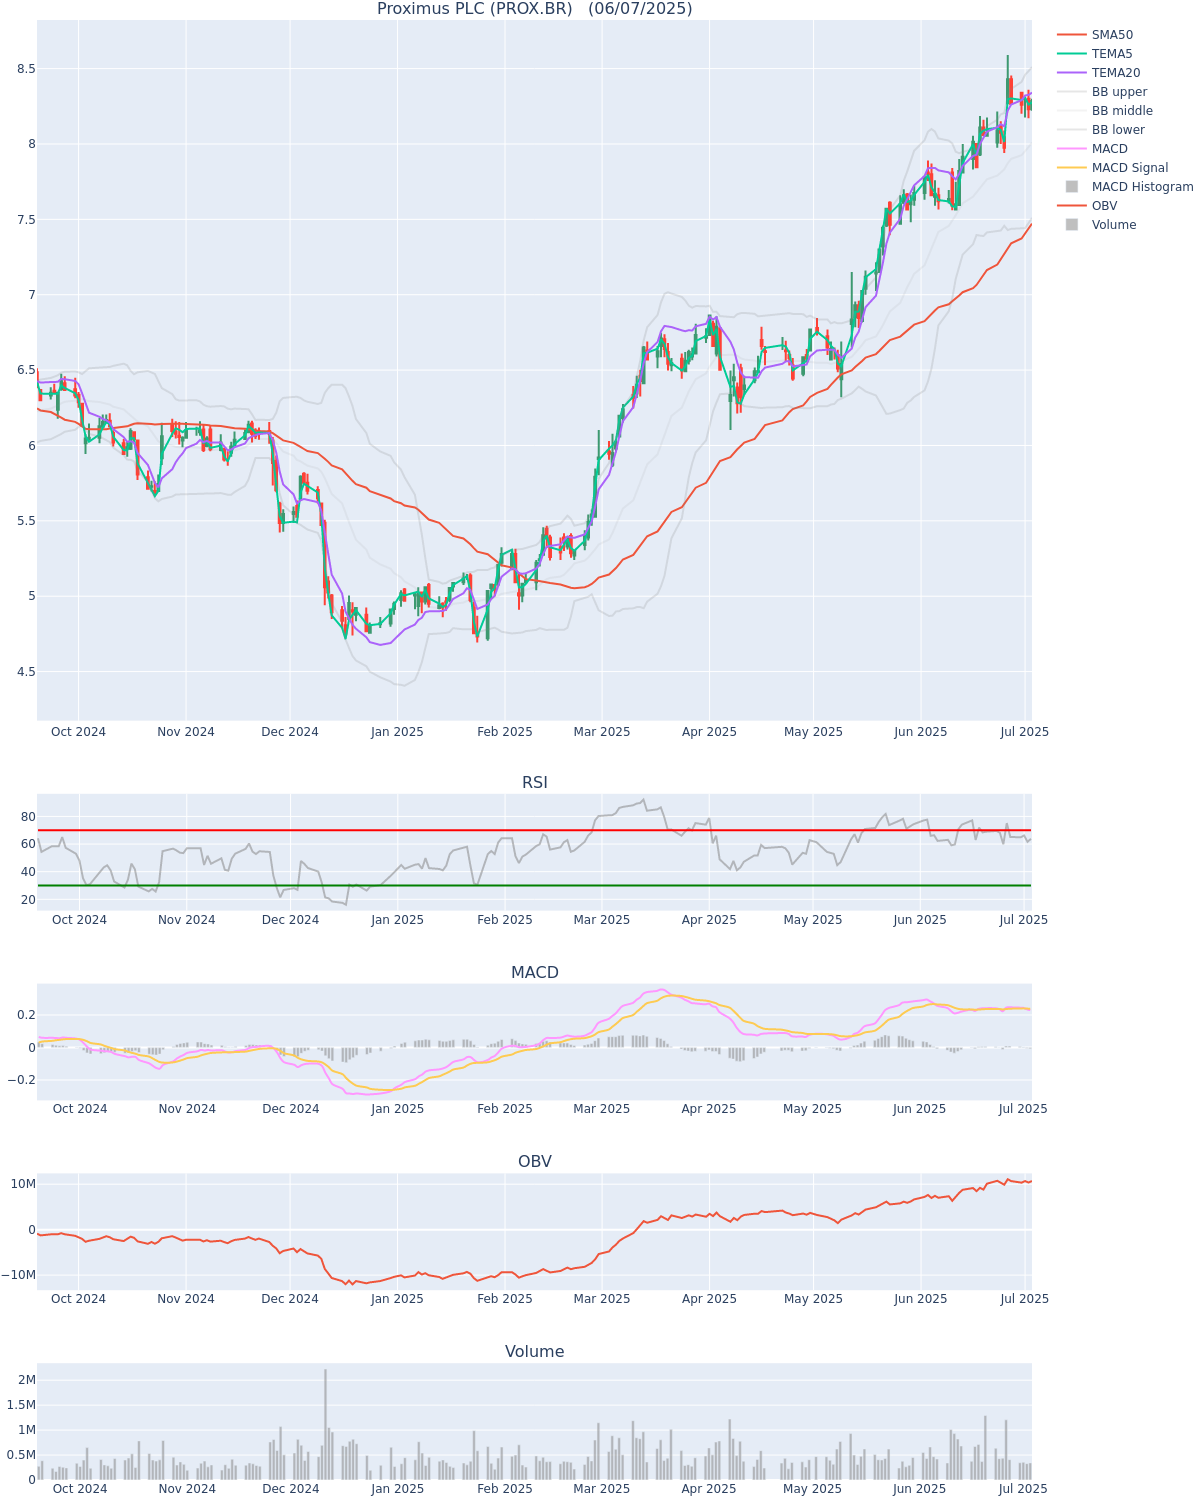Click Jan 2025 label on price chart axis
The image size is (1200, 1500).
397,732
